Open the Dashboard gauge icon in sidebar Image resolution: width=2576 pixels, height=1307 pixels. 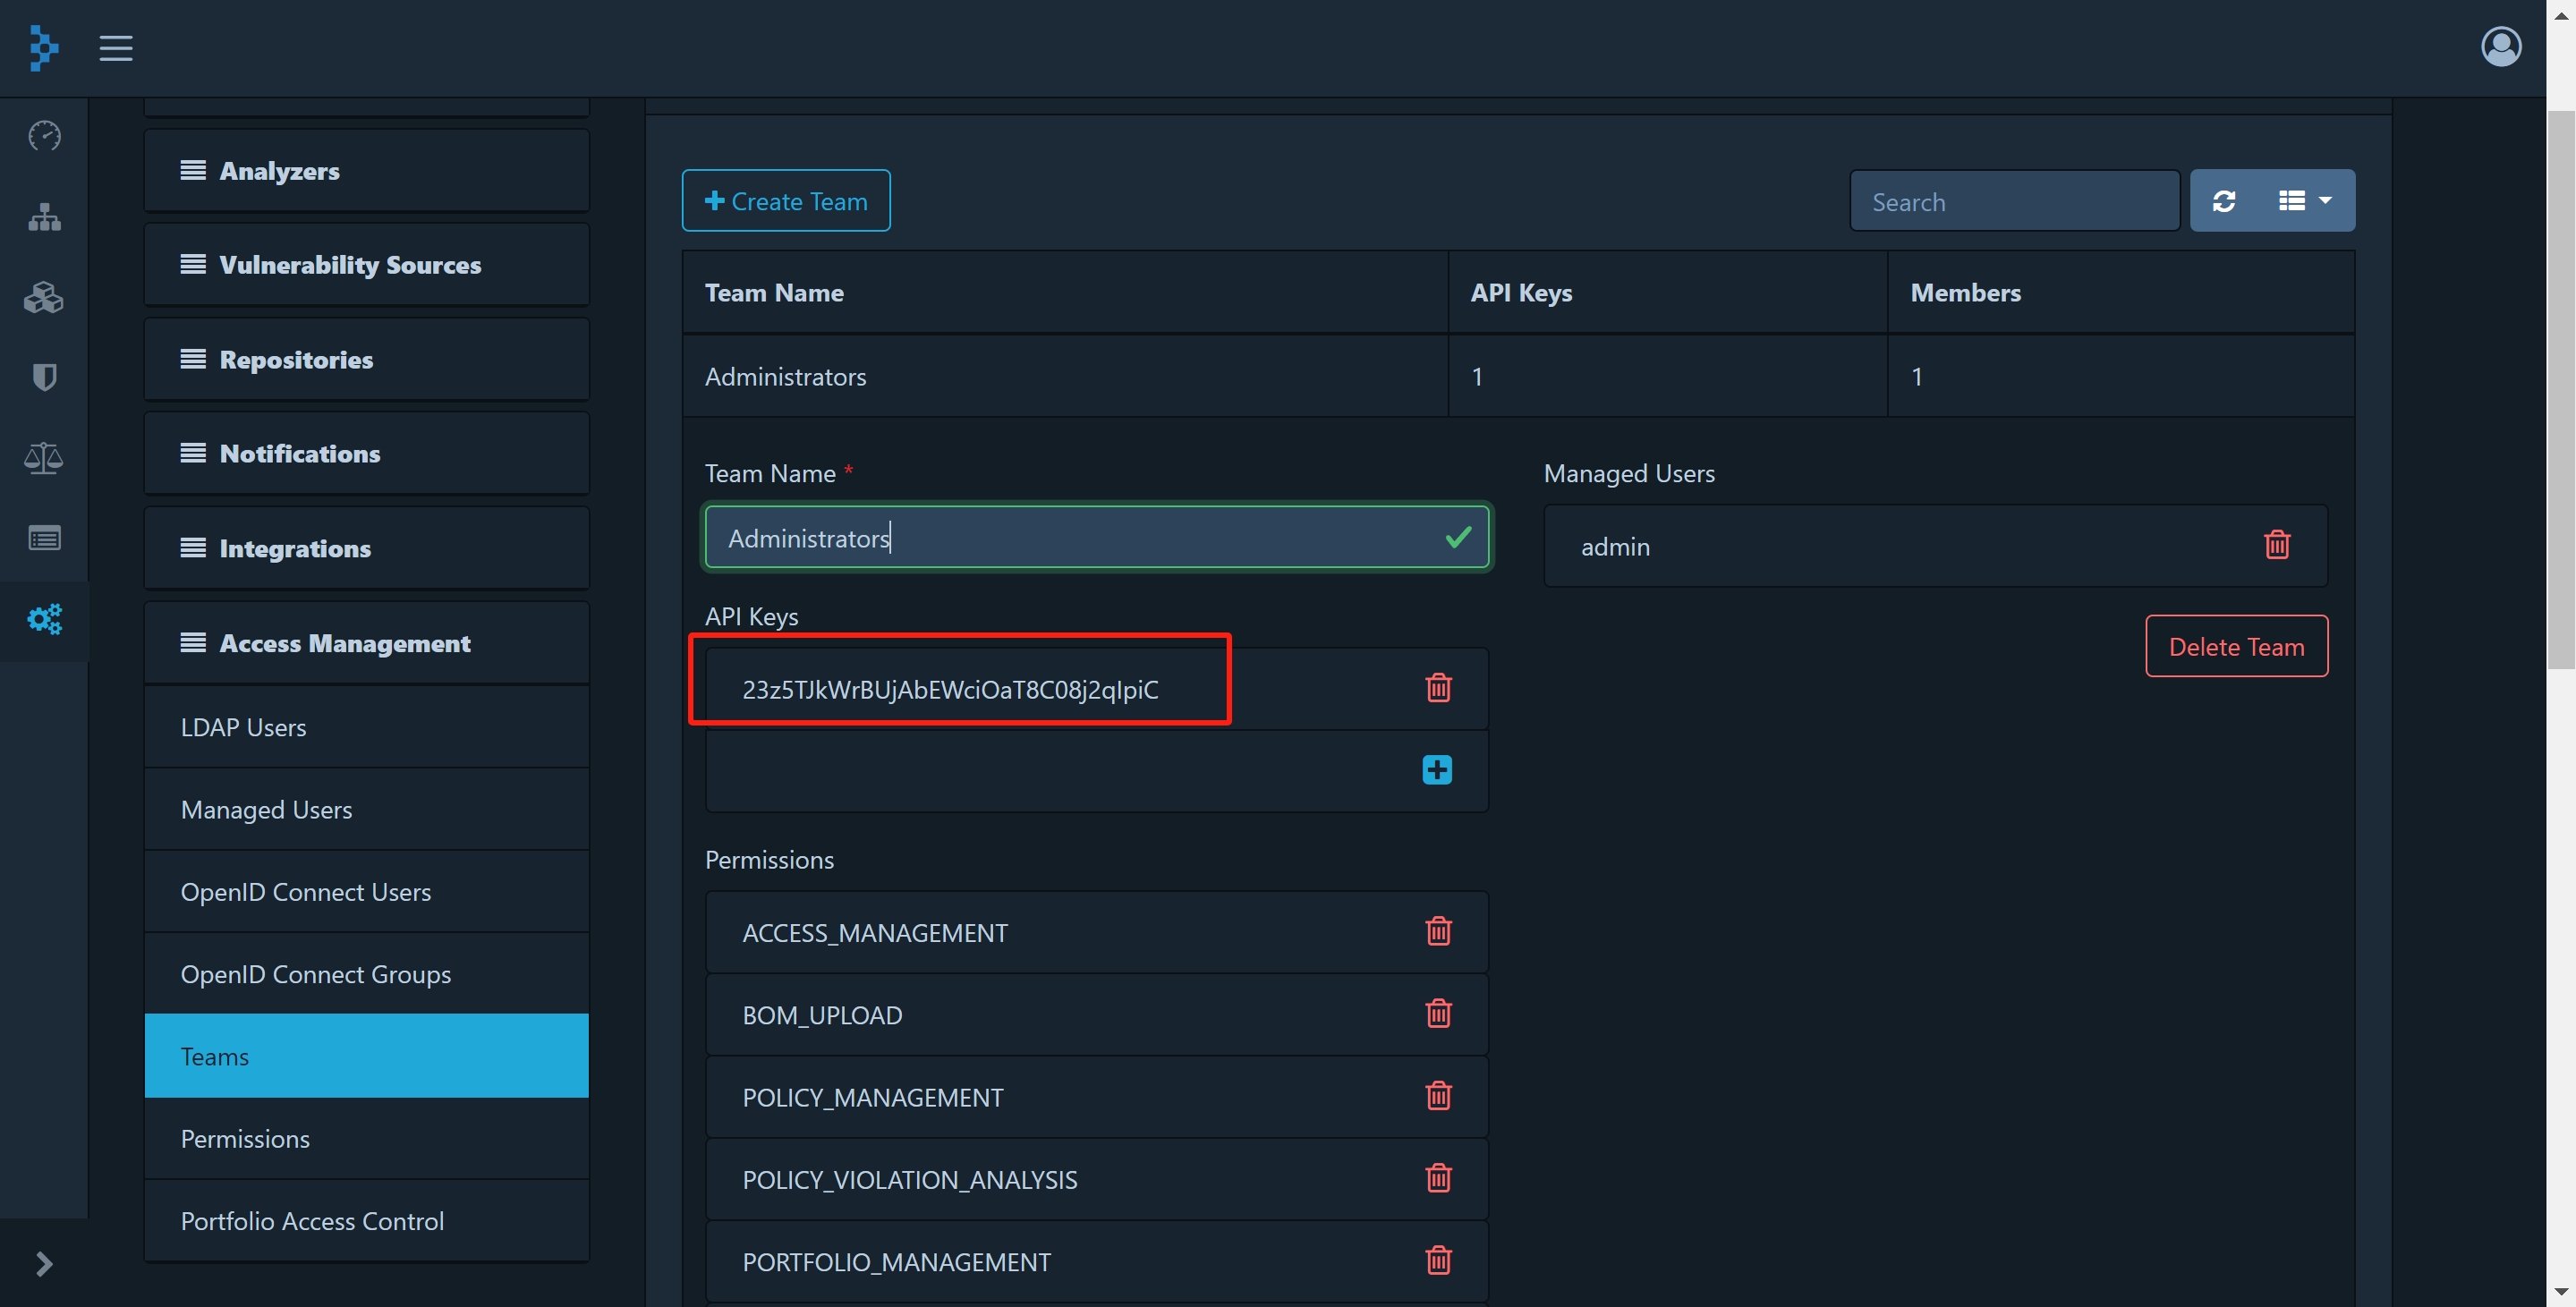pyautogui.click(x=44, y=135)
